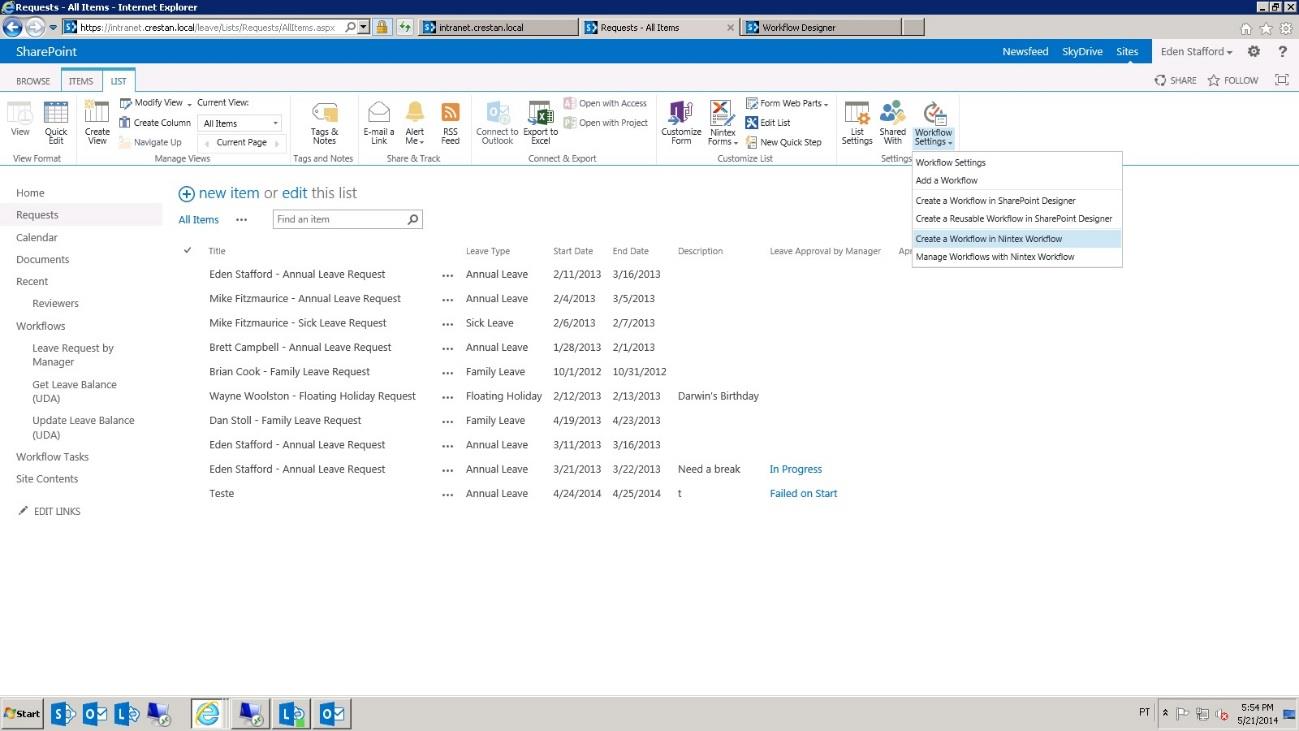Viewport: 1299px width, 731px height.
Task: Open the SkyDrive link
Action: tap(1082, 52)
